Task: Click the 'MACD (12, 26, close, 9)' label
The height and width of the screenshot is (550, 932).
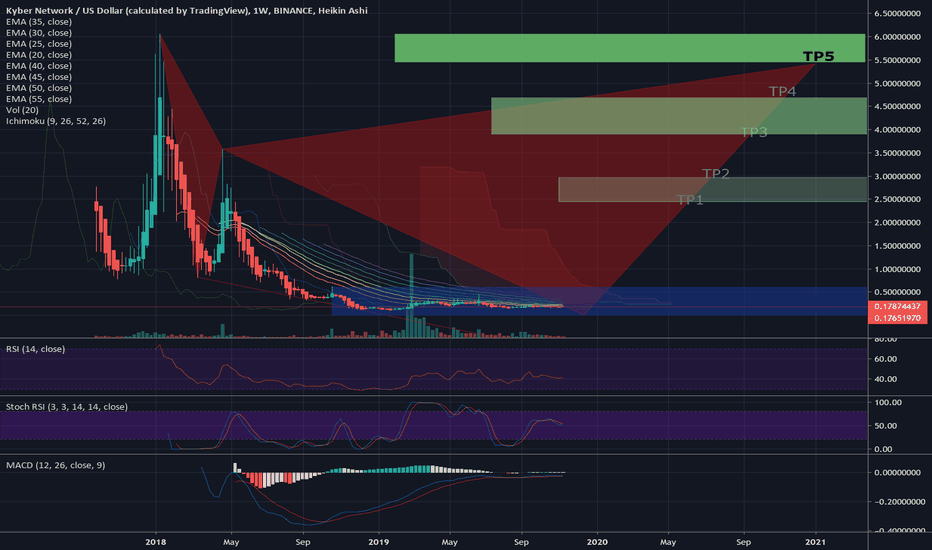Action: point(55,465)
